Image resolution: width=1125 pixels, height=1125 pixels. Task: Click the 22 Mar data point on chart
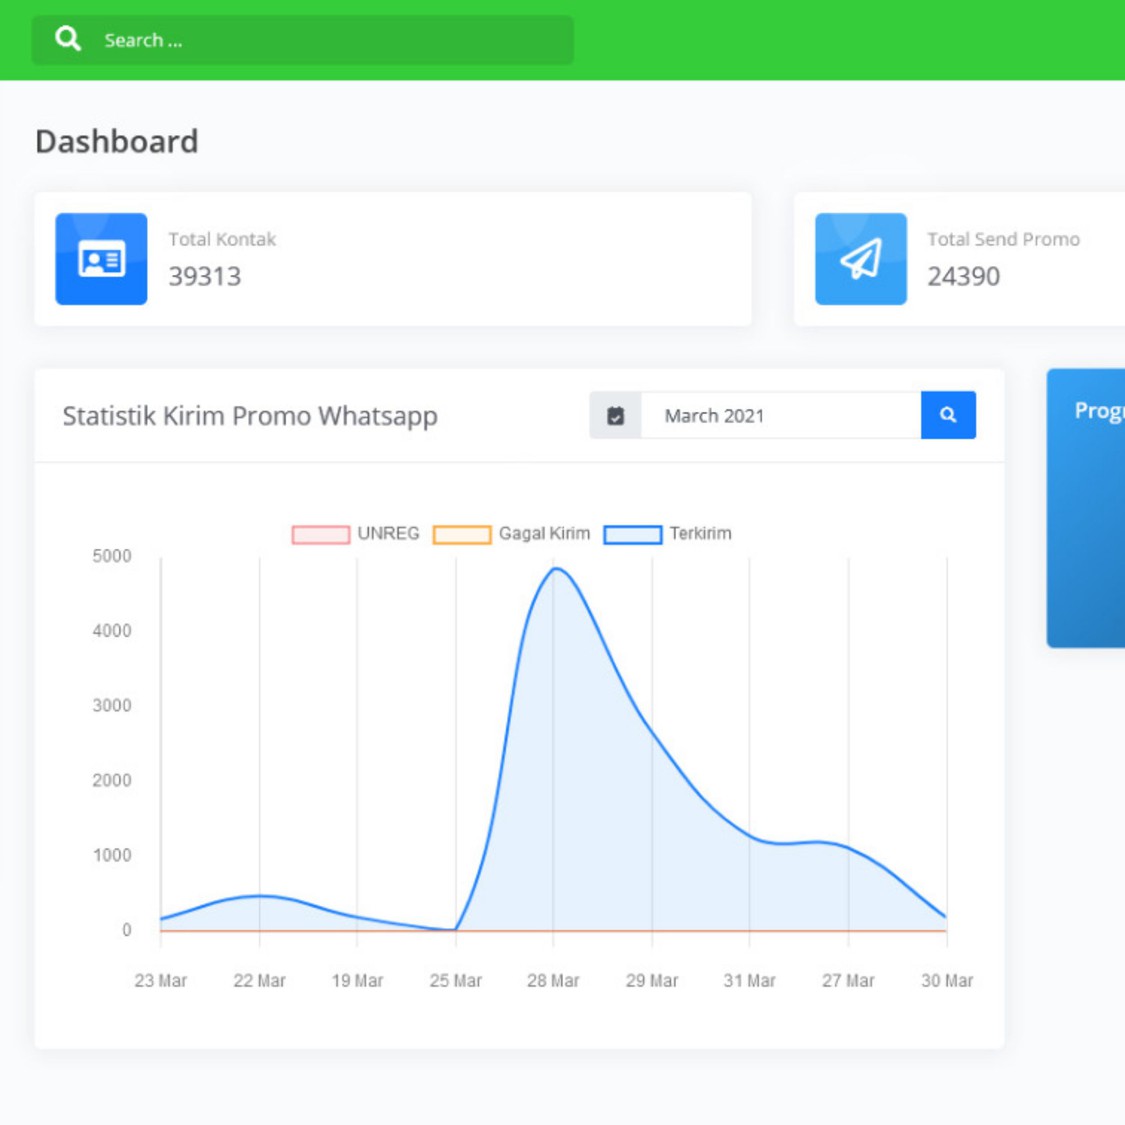[259, 896]
